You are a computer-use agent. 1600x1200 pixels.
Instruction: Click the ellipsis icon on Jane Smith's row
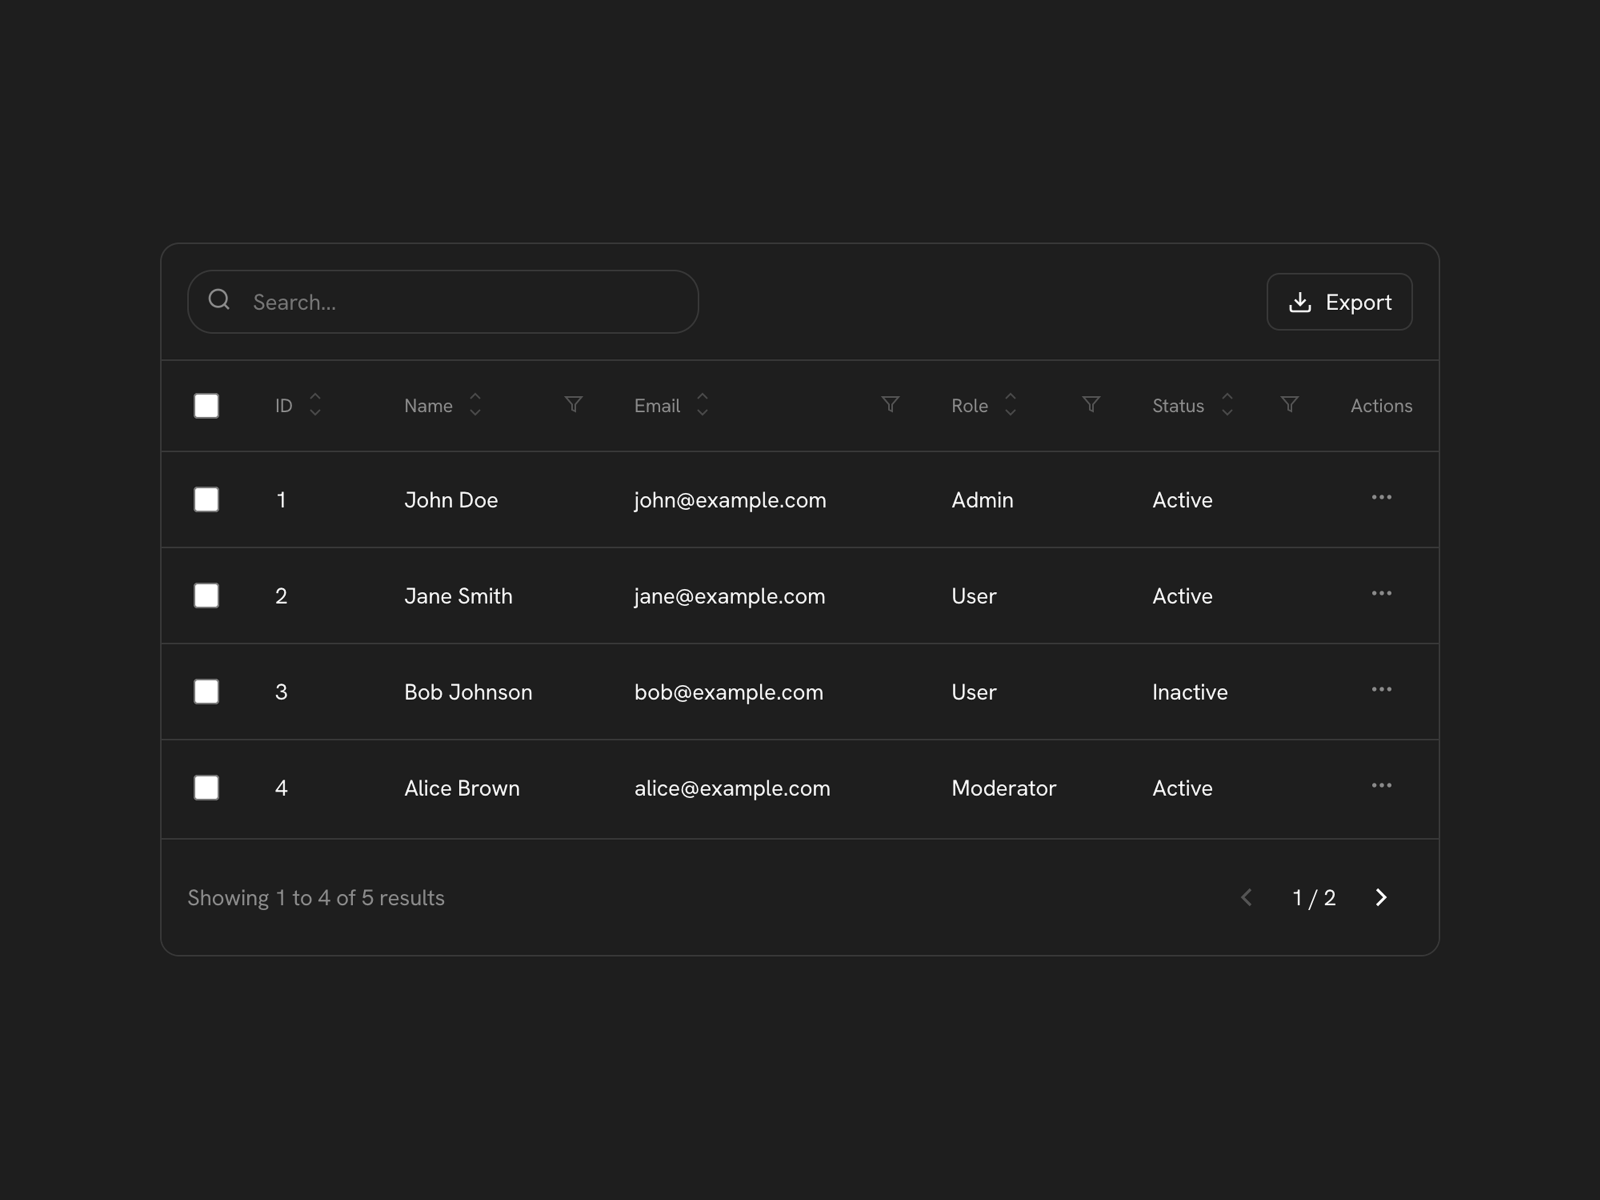point(1382,593)
